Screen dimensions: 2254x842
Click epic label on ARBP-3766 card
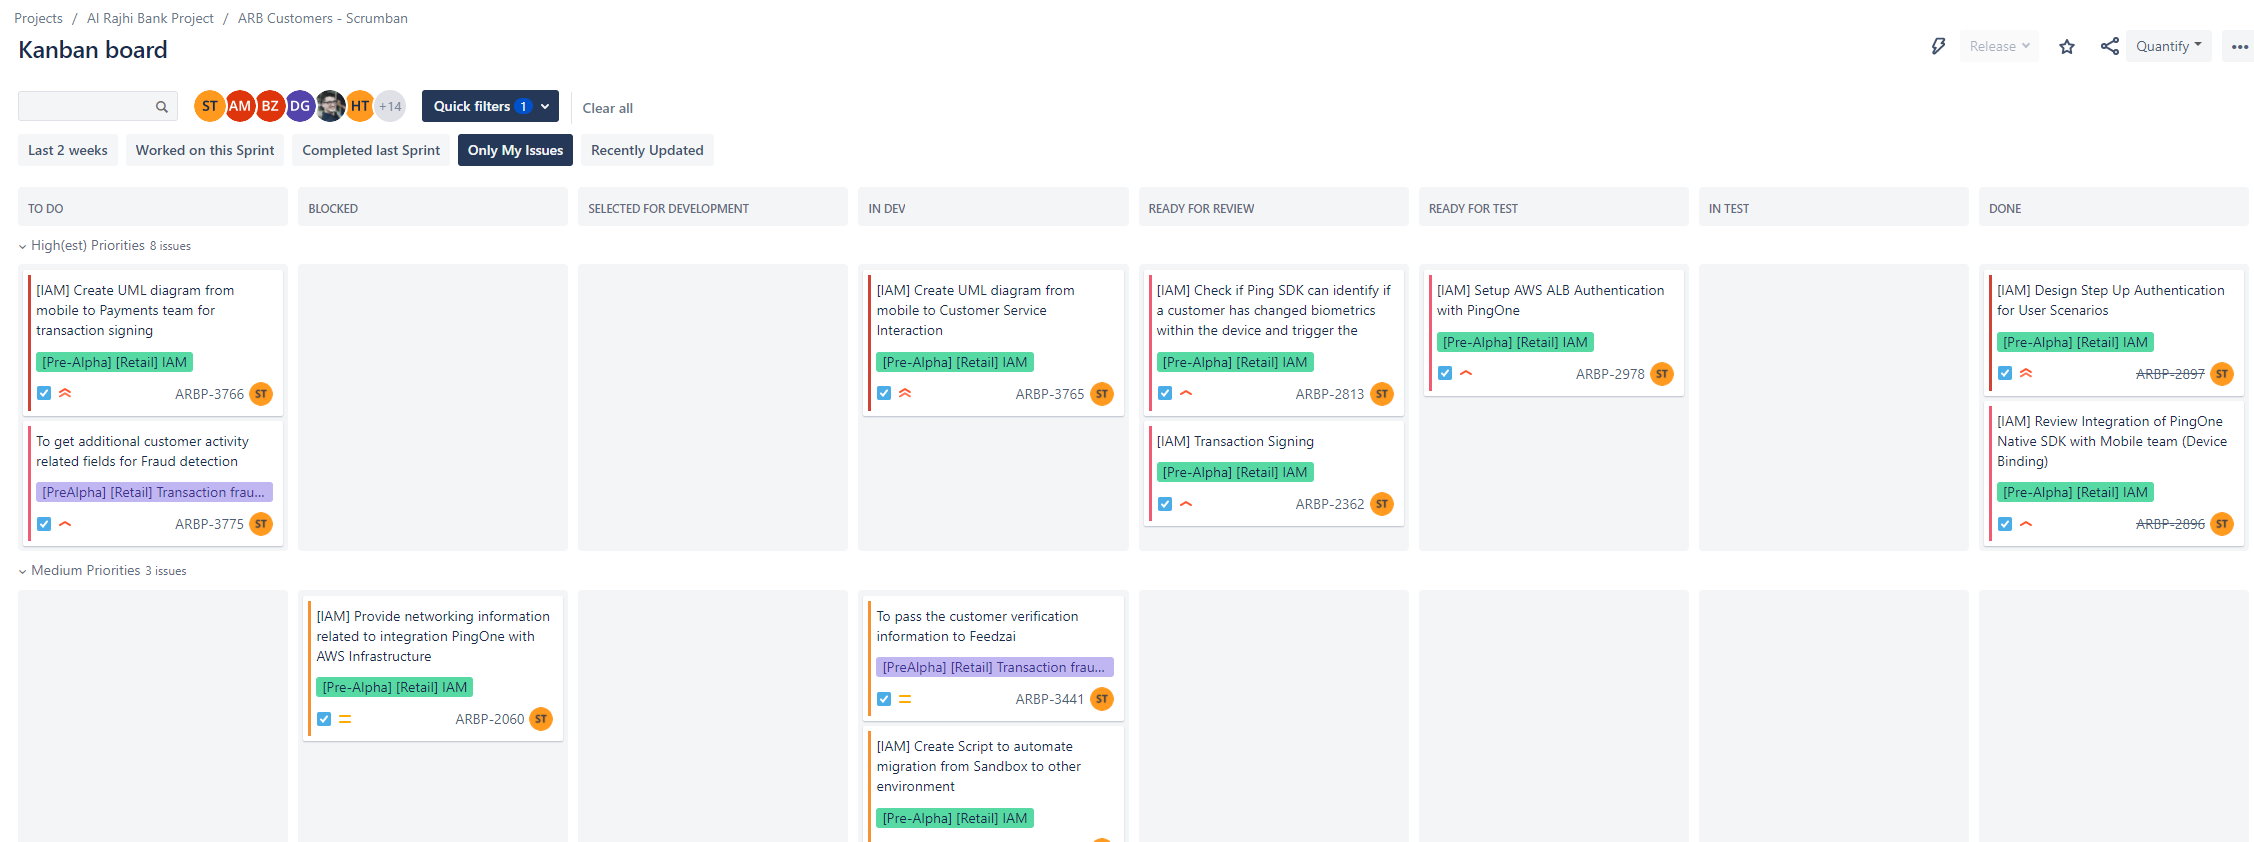pyautogui.click(x=115, y=362)
